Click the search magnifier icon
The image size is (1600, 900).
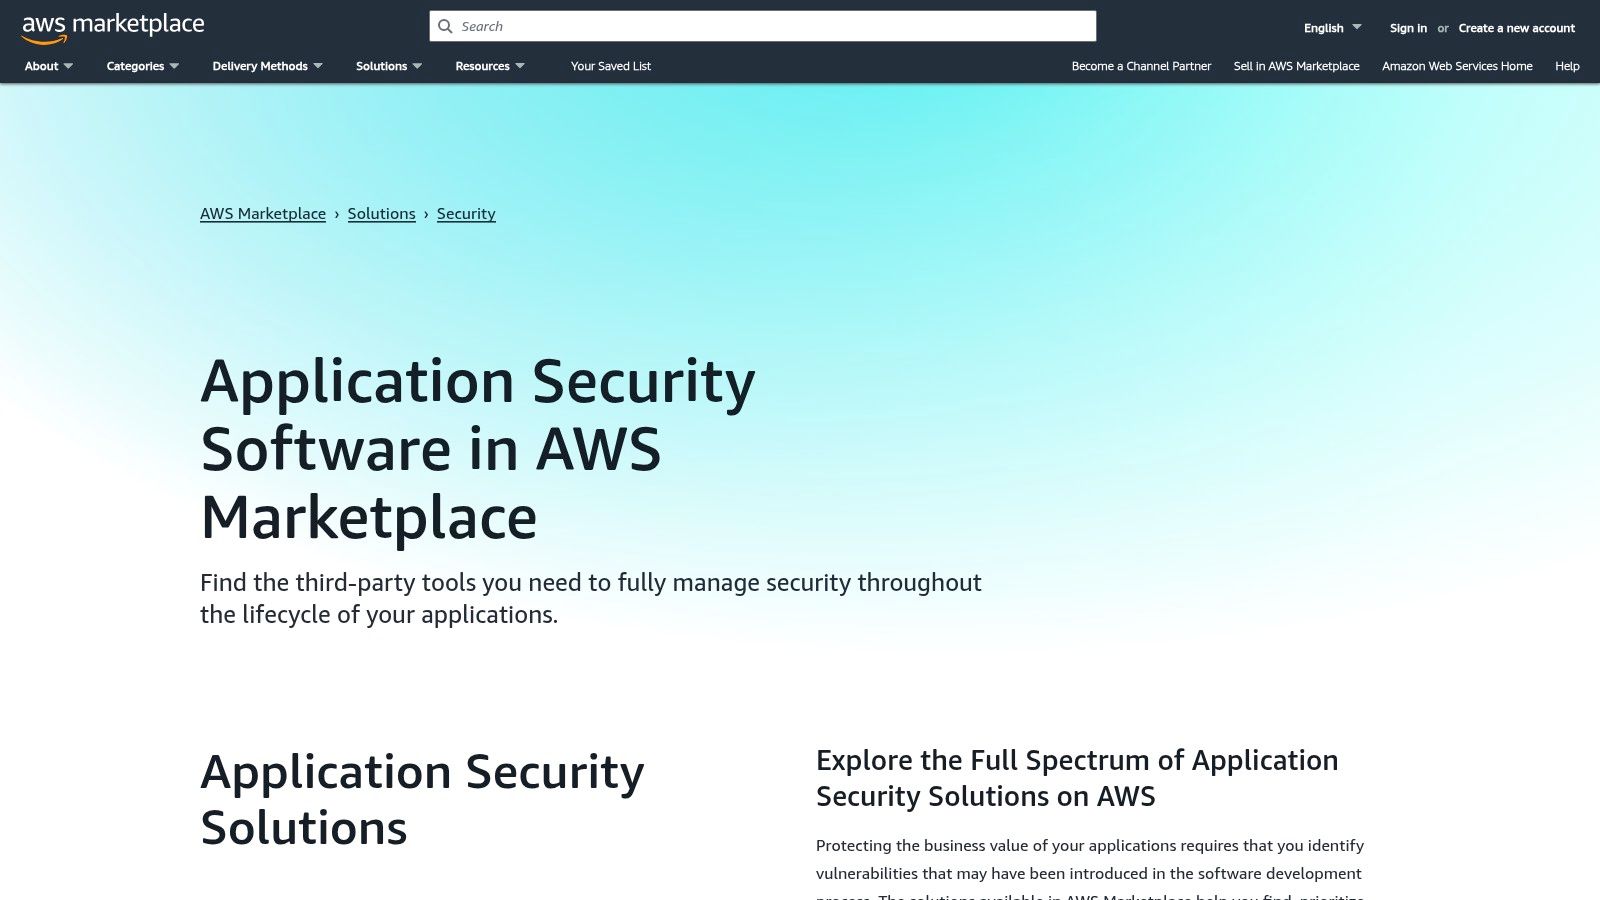coord(446,26)
